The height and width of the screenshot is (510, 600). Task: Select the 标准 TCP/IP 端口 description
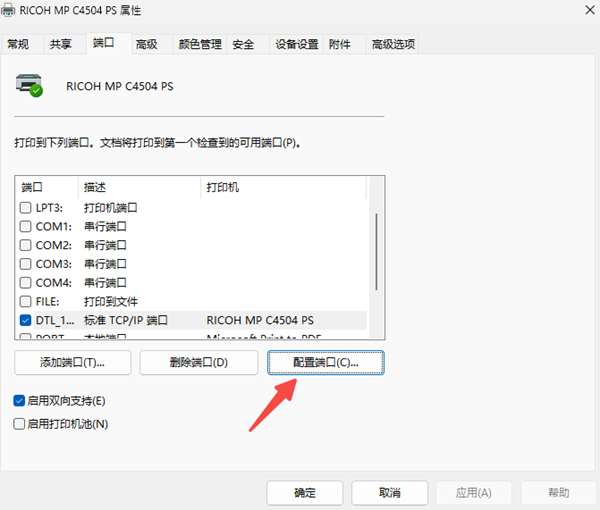126,320
